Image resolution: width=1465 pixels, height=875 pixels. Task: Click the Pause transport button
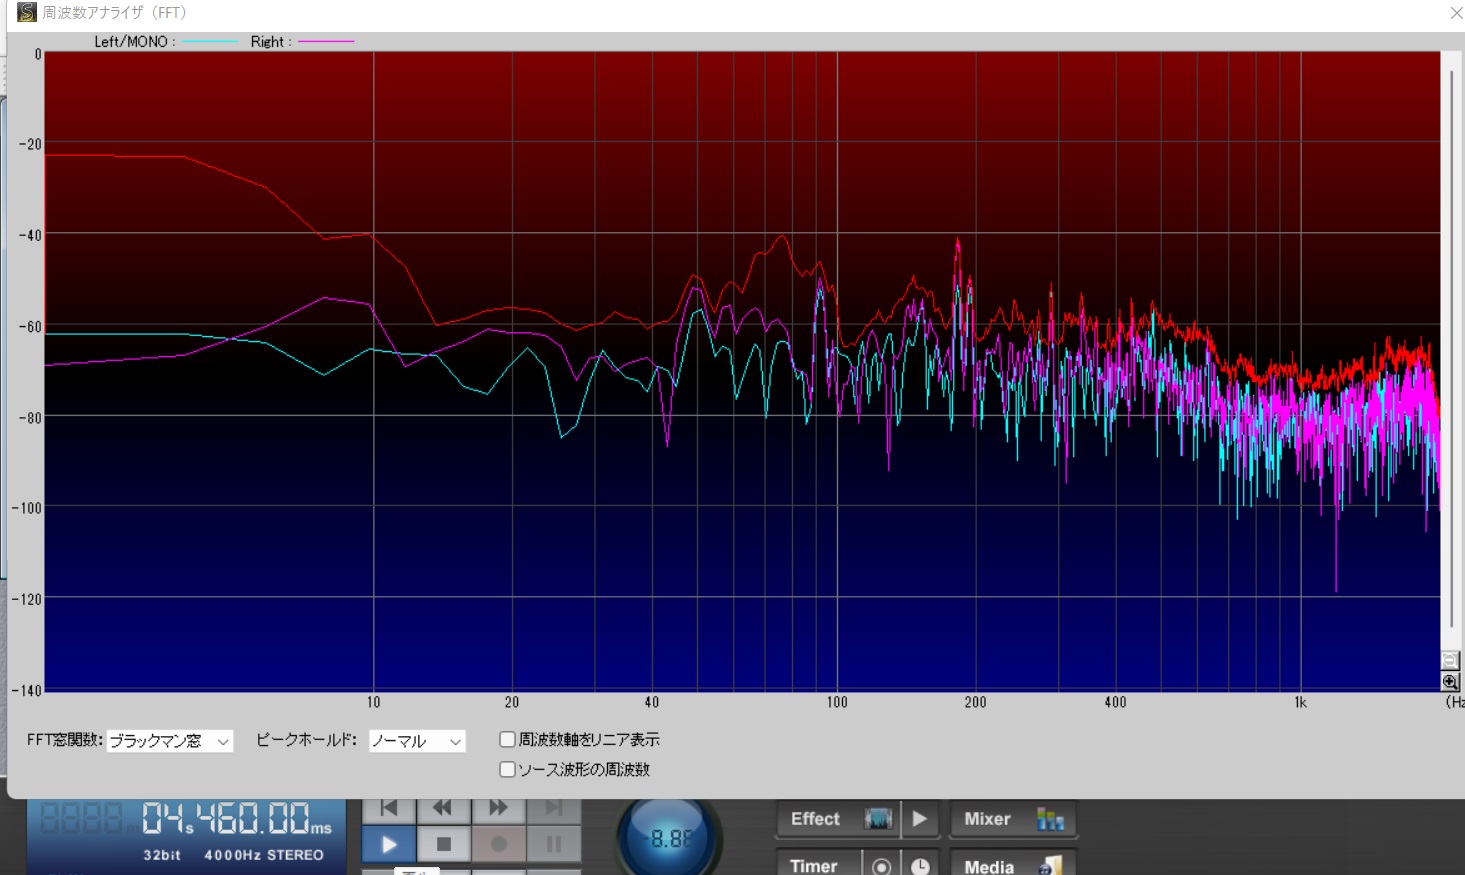coord(553,845)
